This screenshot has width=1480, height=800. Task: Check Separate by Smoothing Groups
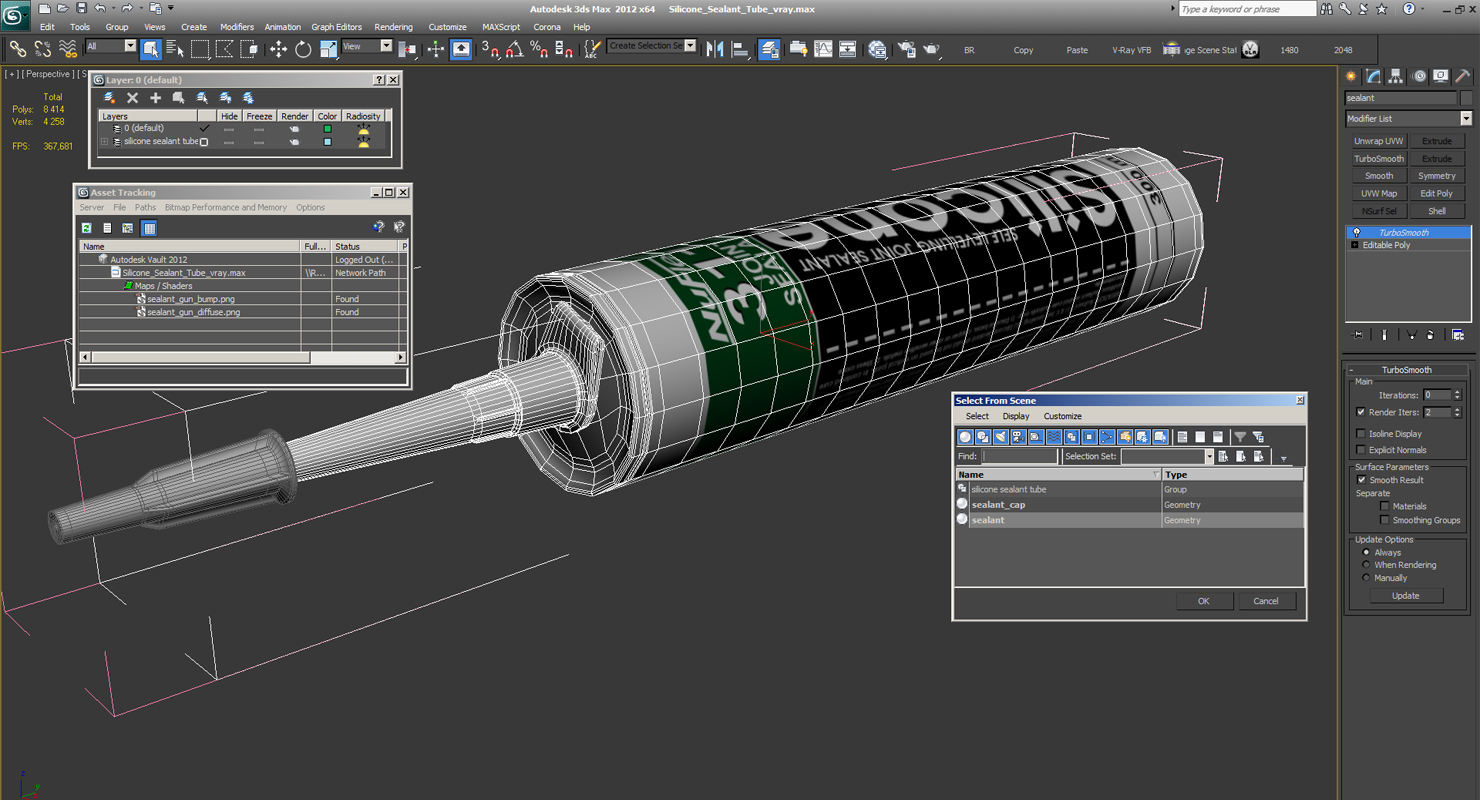(1384, 520)
